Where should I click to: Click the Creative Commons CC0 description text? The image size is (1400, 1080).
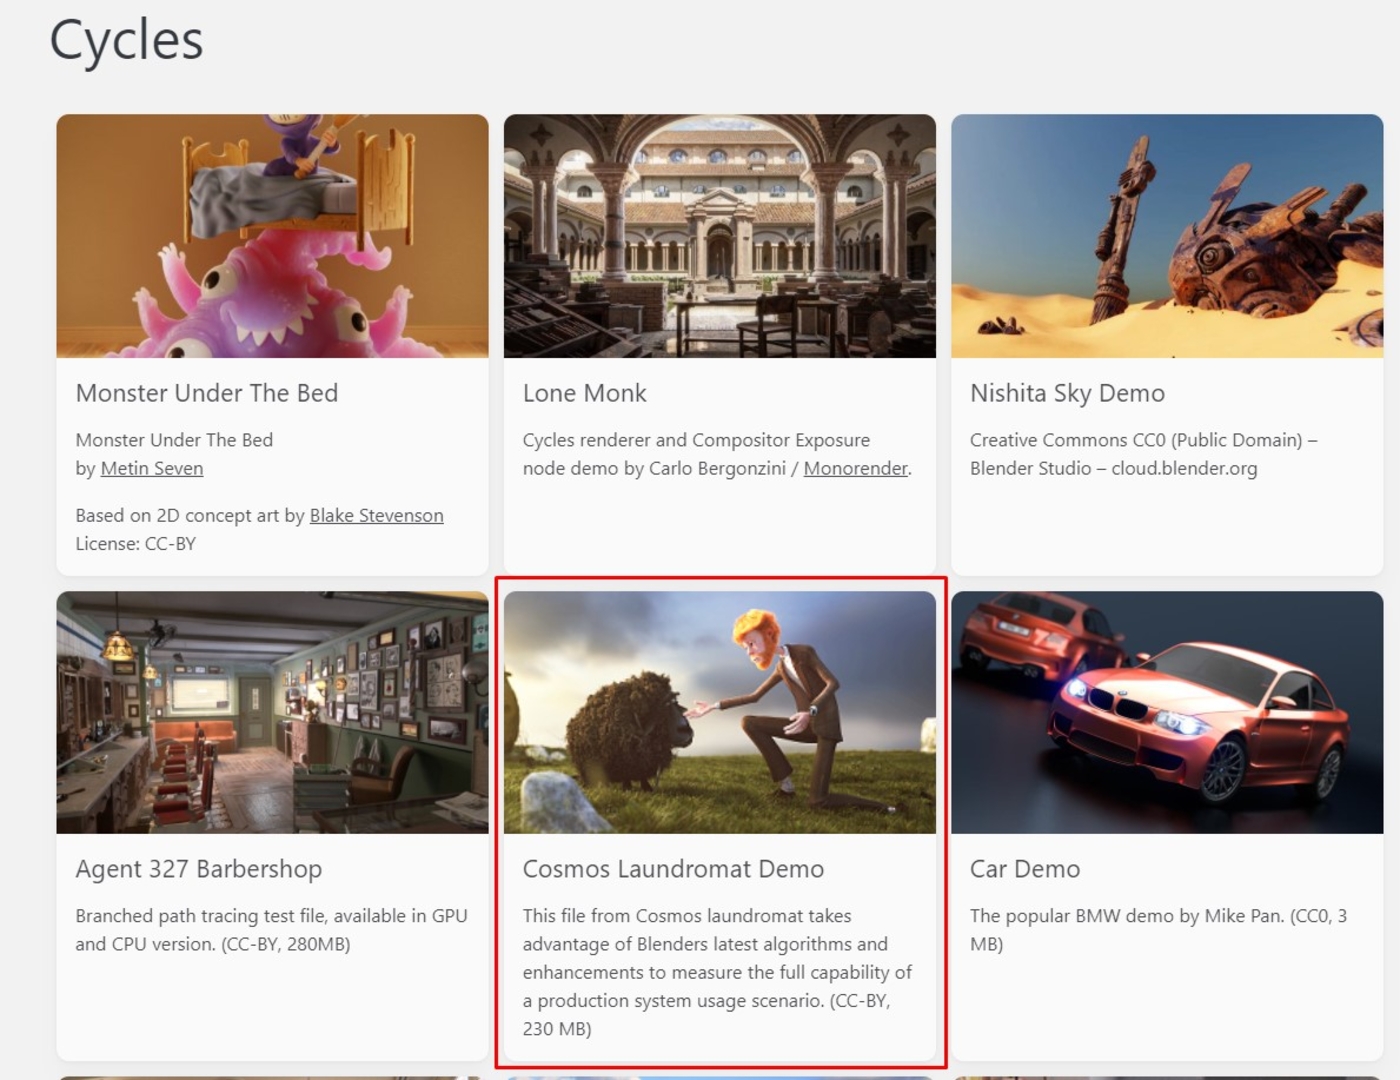(1144, 454)
